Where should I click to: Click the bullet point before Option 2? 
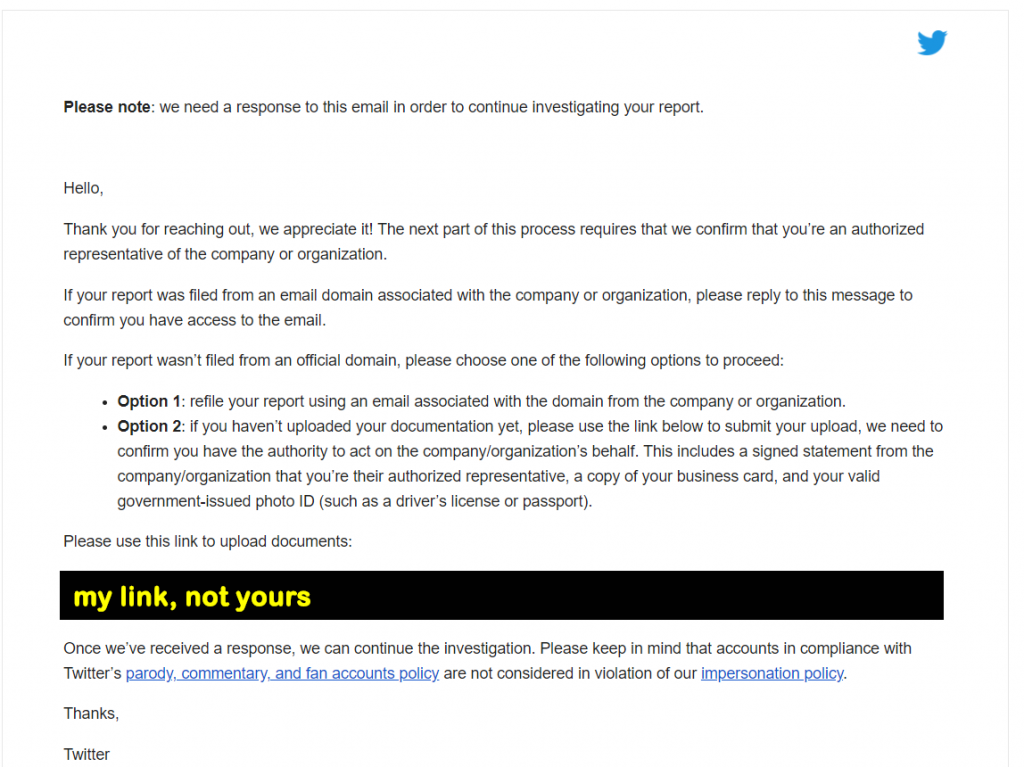click(x=104, y=428)
